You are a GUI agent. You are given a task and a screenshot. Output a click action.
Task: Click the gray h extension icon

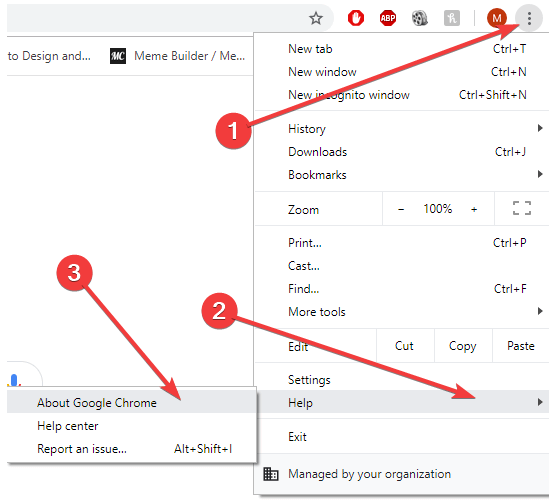(x=451, y=18)
